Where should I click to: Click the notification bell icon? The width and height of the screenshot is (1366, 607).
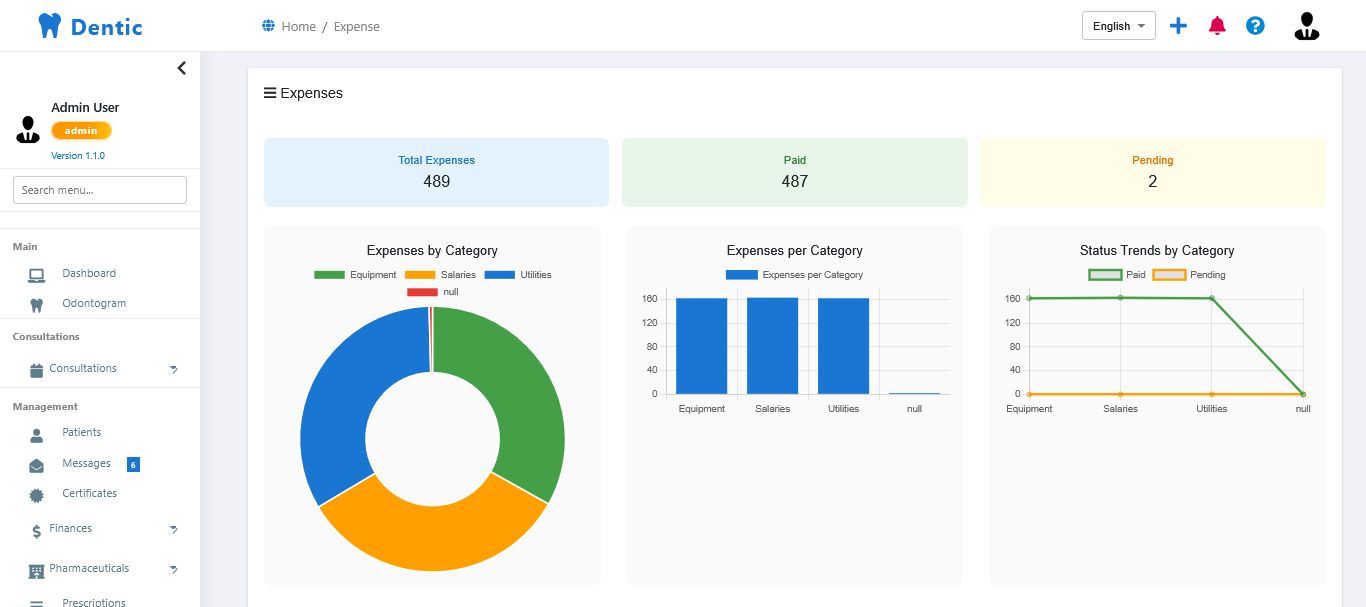point(1216,26)
